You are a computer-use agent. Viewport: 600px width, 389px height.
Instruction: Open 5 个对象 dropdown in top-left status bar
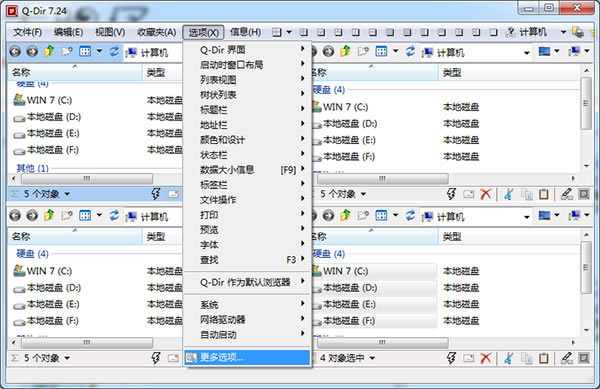click(x=67, y=194)
